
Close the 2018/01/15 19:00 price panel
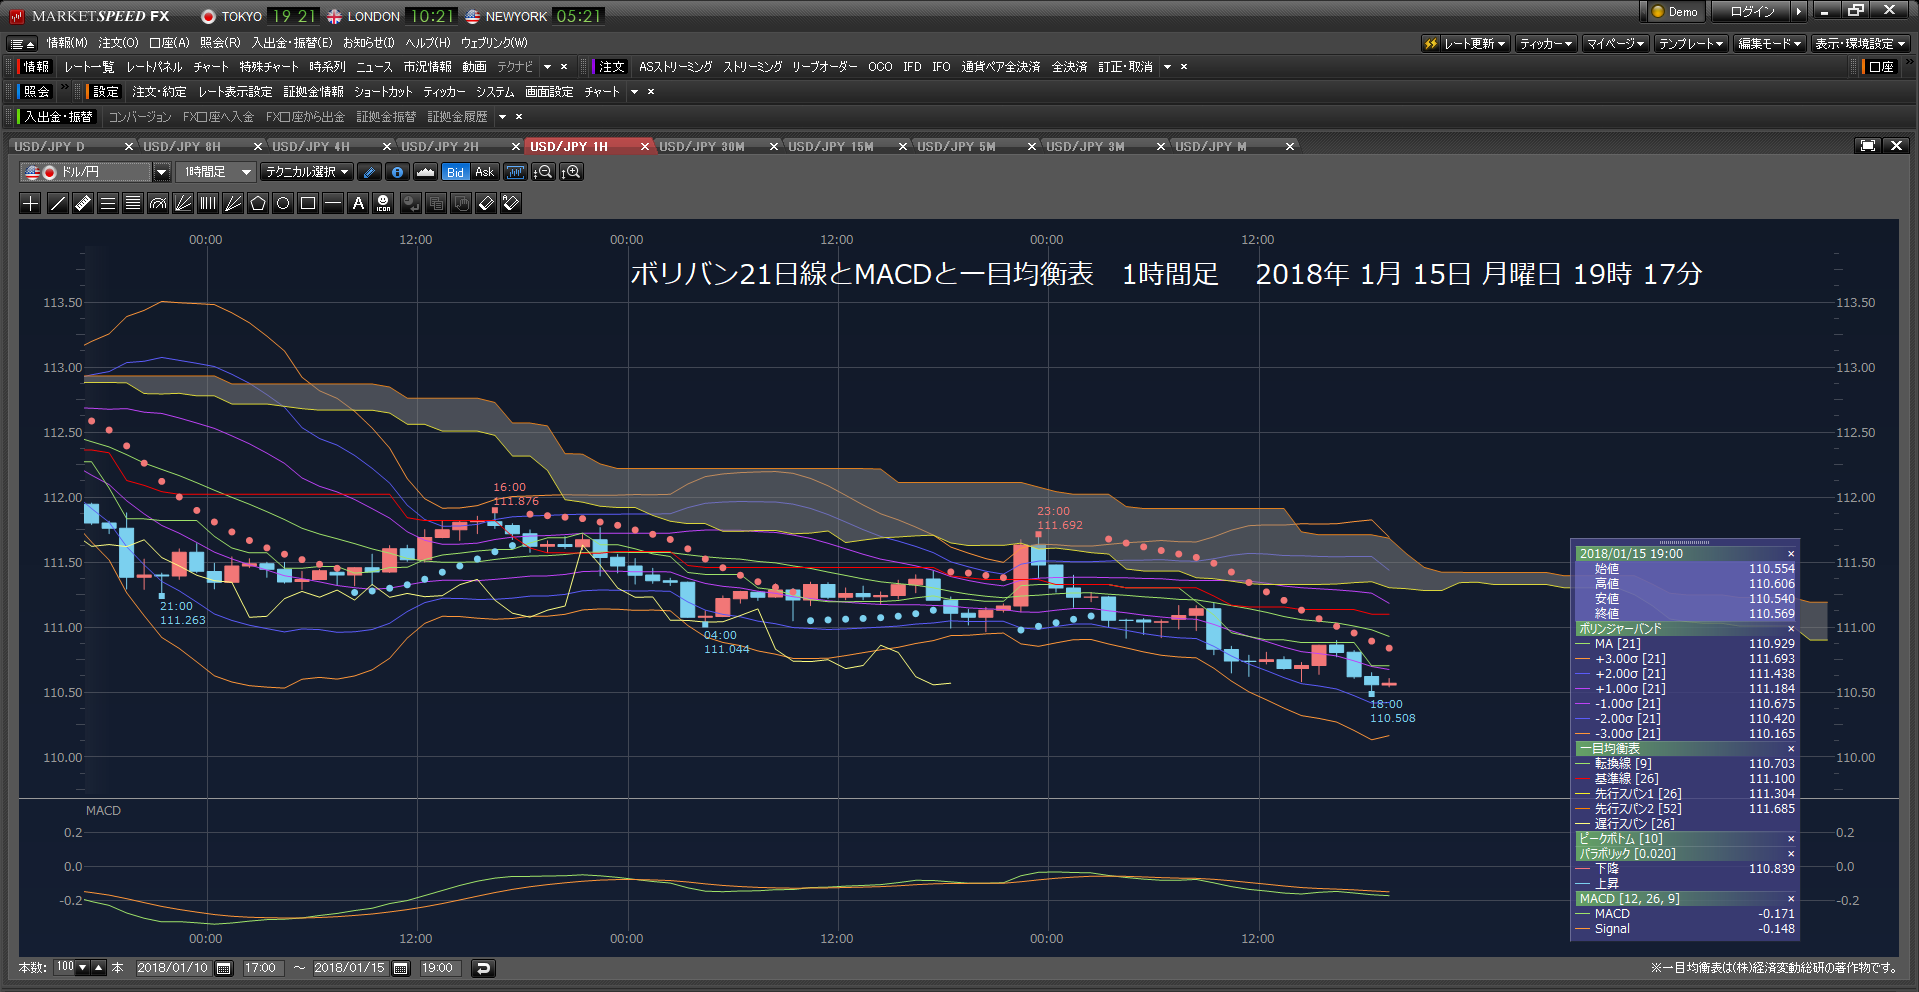1791,554
